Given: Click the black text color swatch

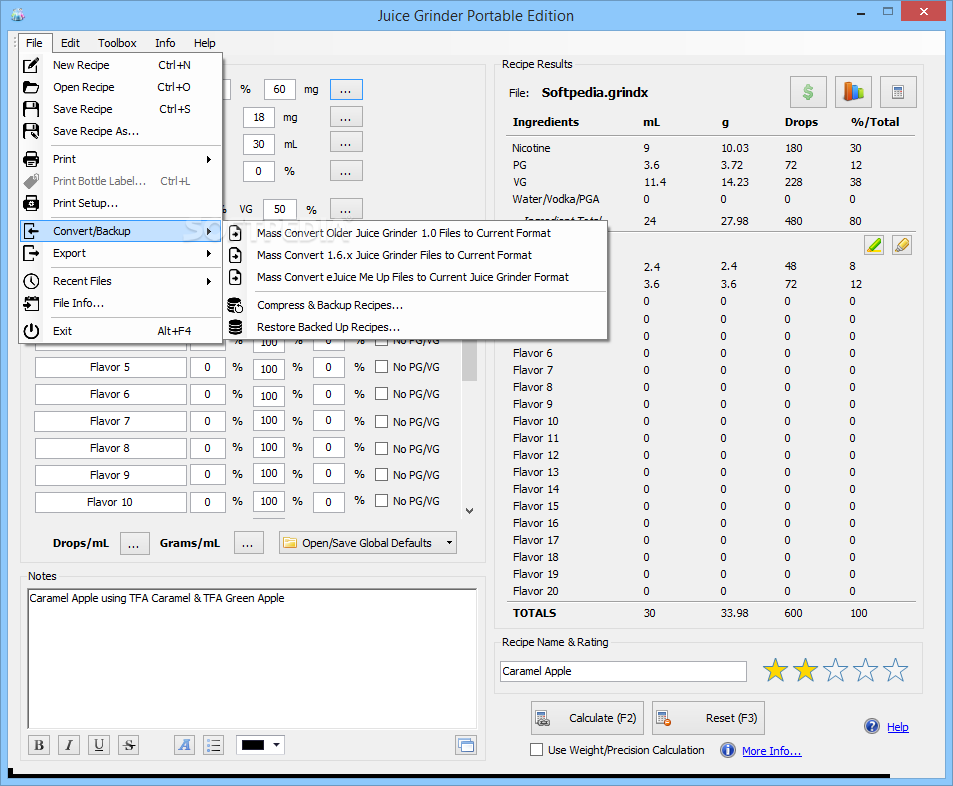Looking at the screenshot, I should [253, 745].
